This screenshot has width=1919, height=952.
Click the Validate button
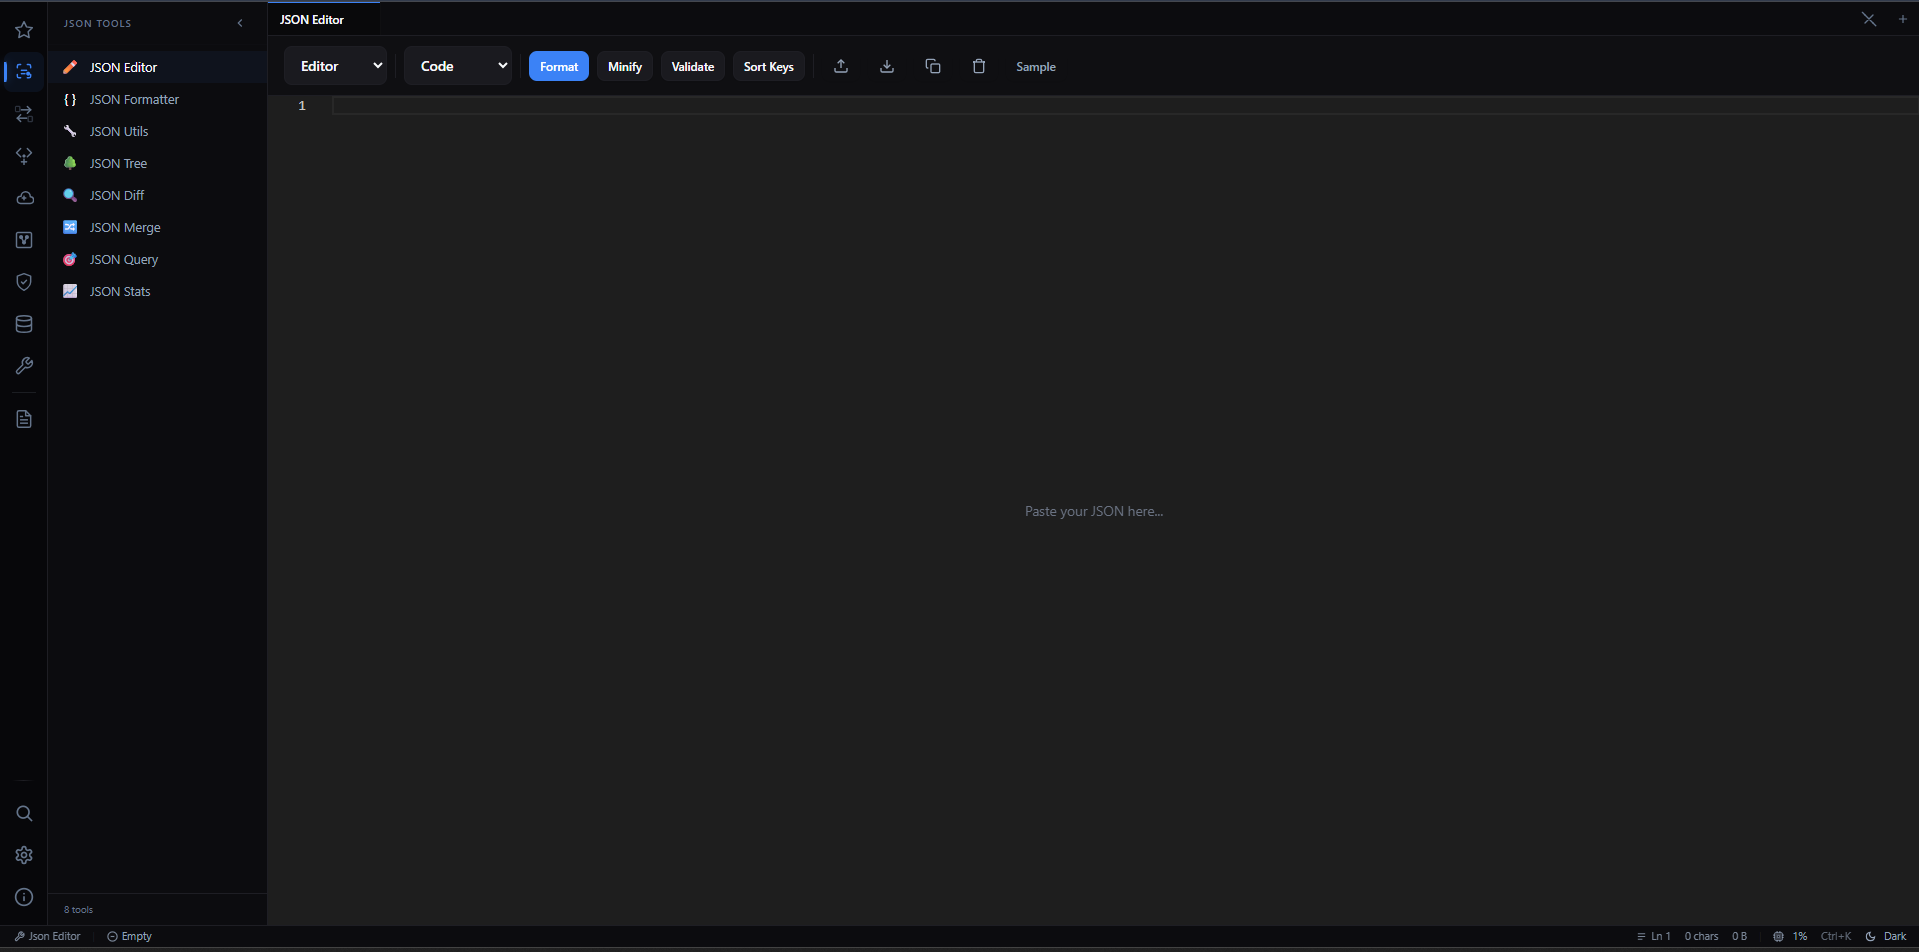(x=693, y=66)
